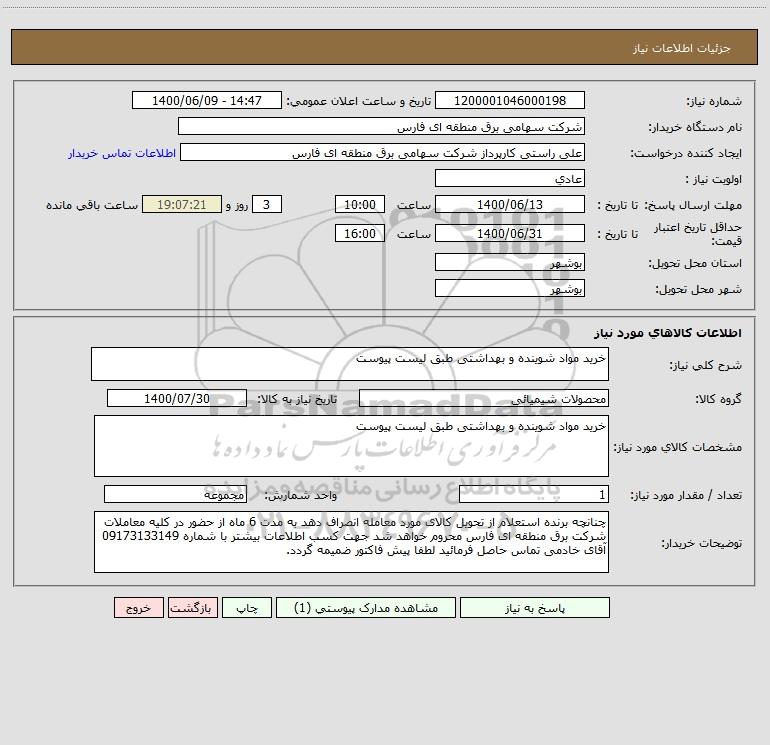Screen dimensions: 770x745
Task: Click the remaining time countdown 19:07:21
Action: (x=182, y=204)
